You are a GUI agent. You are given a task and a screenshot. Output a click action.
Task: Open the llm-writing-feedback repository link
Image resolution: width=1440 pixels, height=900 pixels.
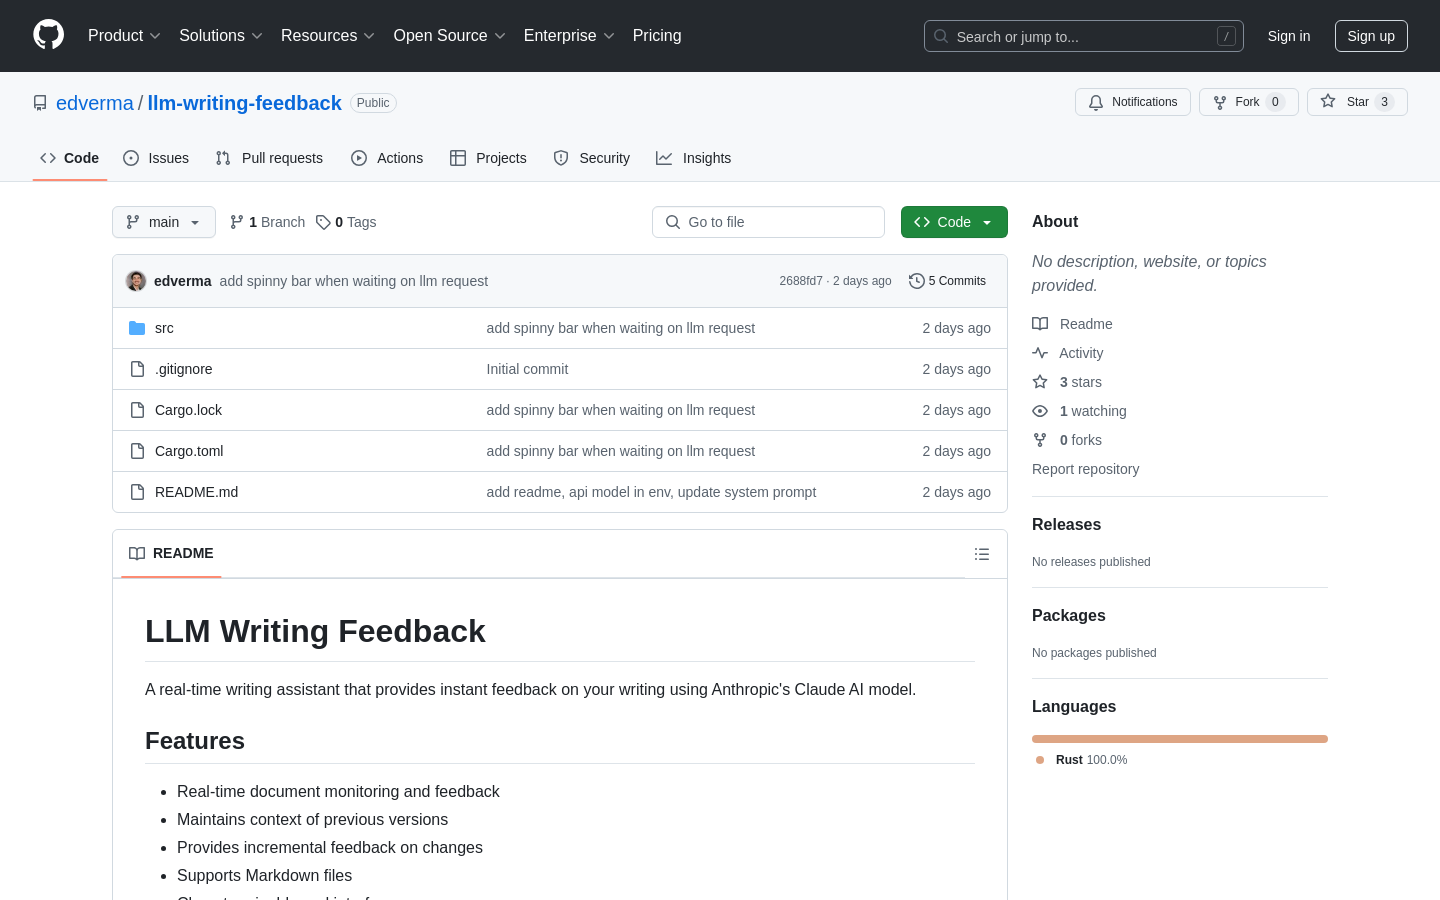(245, 103)
